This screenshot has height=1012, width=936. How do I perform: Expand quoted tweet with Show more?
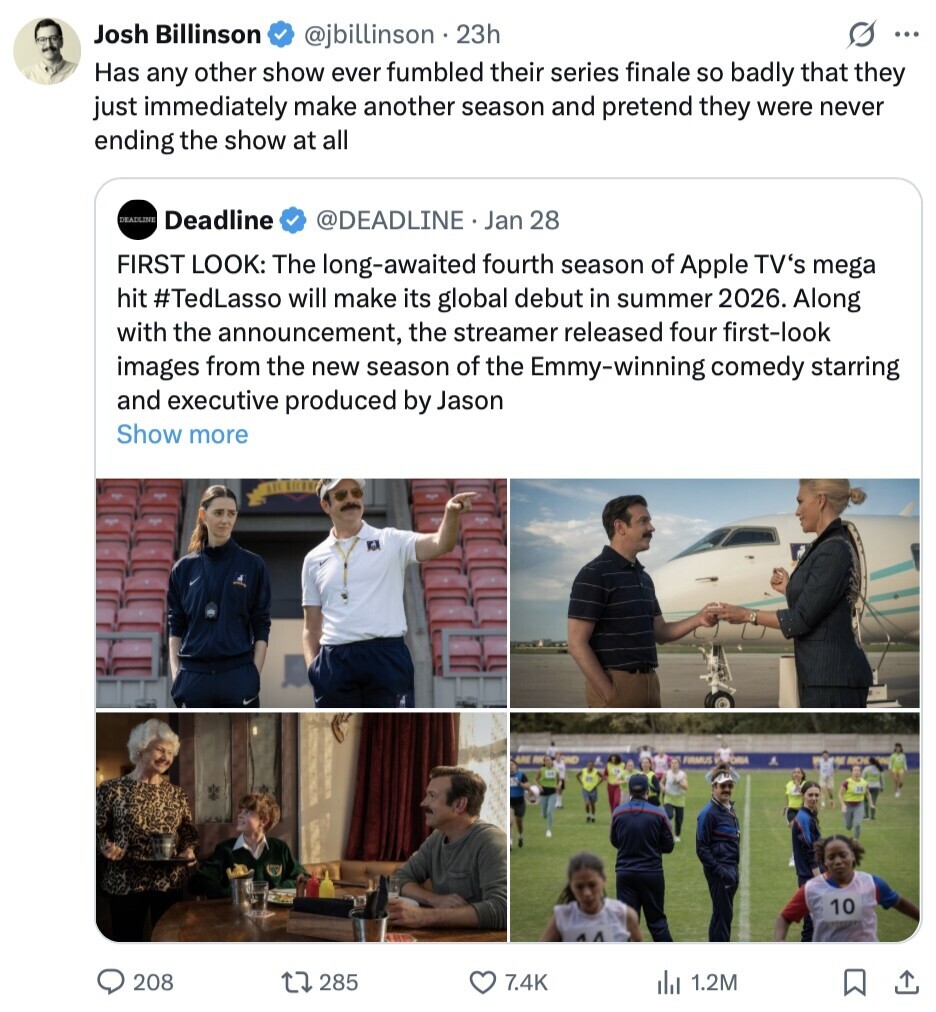(x=182, y=434)
